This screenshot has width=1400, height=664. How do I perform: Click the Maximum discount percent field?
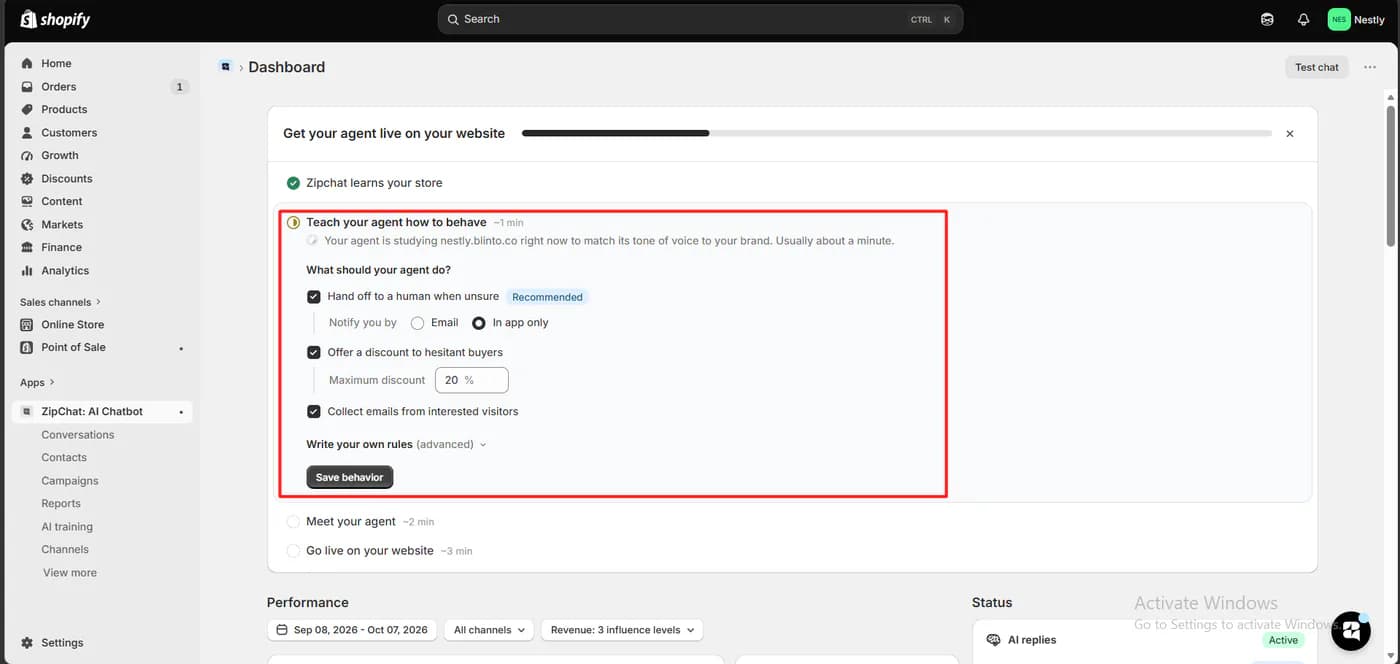(x=472, y=380)
